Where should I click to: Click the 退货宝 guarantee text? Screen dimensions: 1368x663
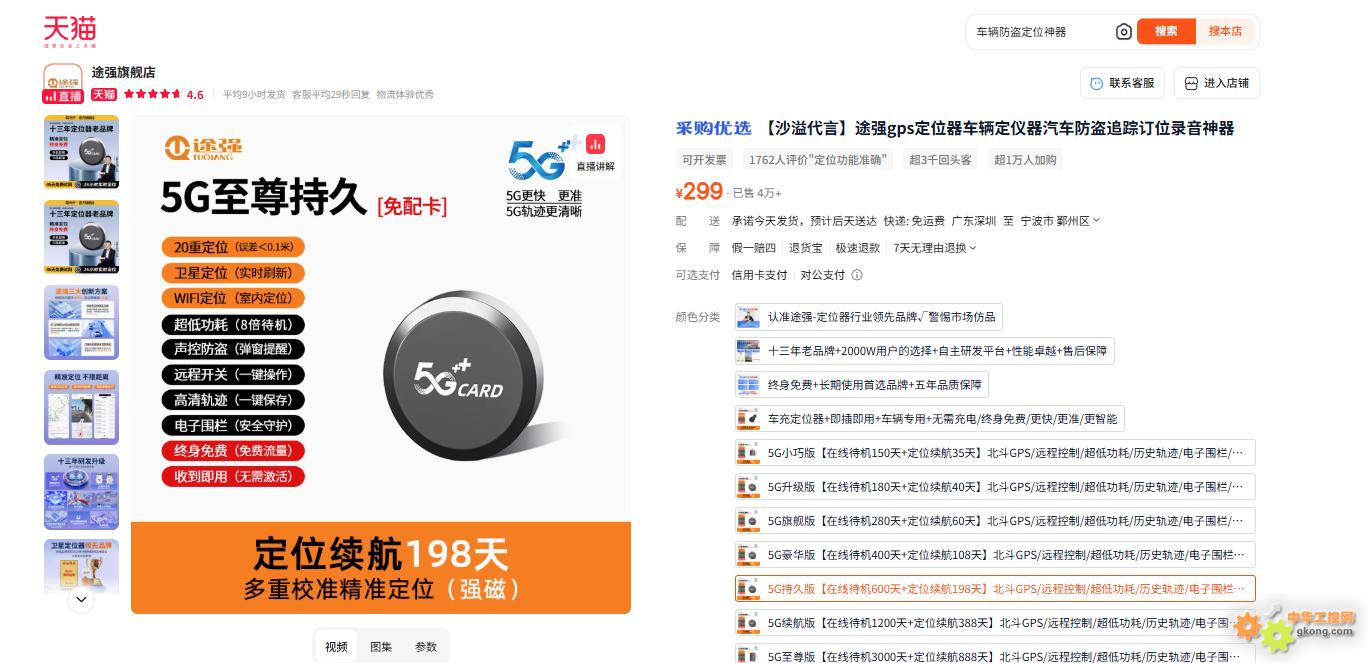tap(806, 248)
